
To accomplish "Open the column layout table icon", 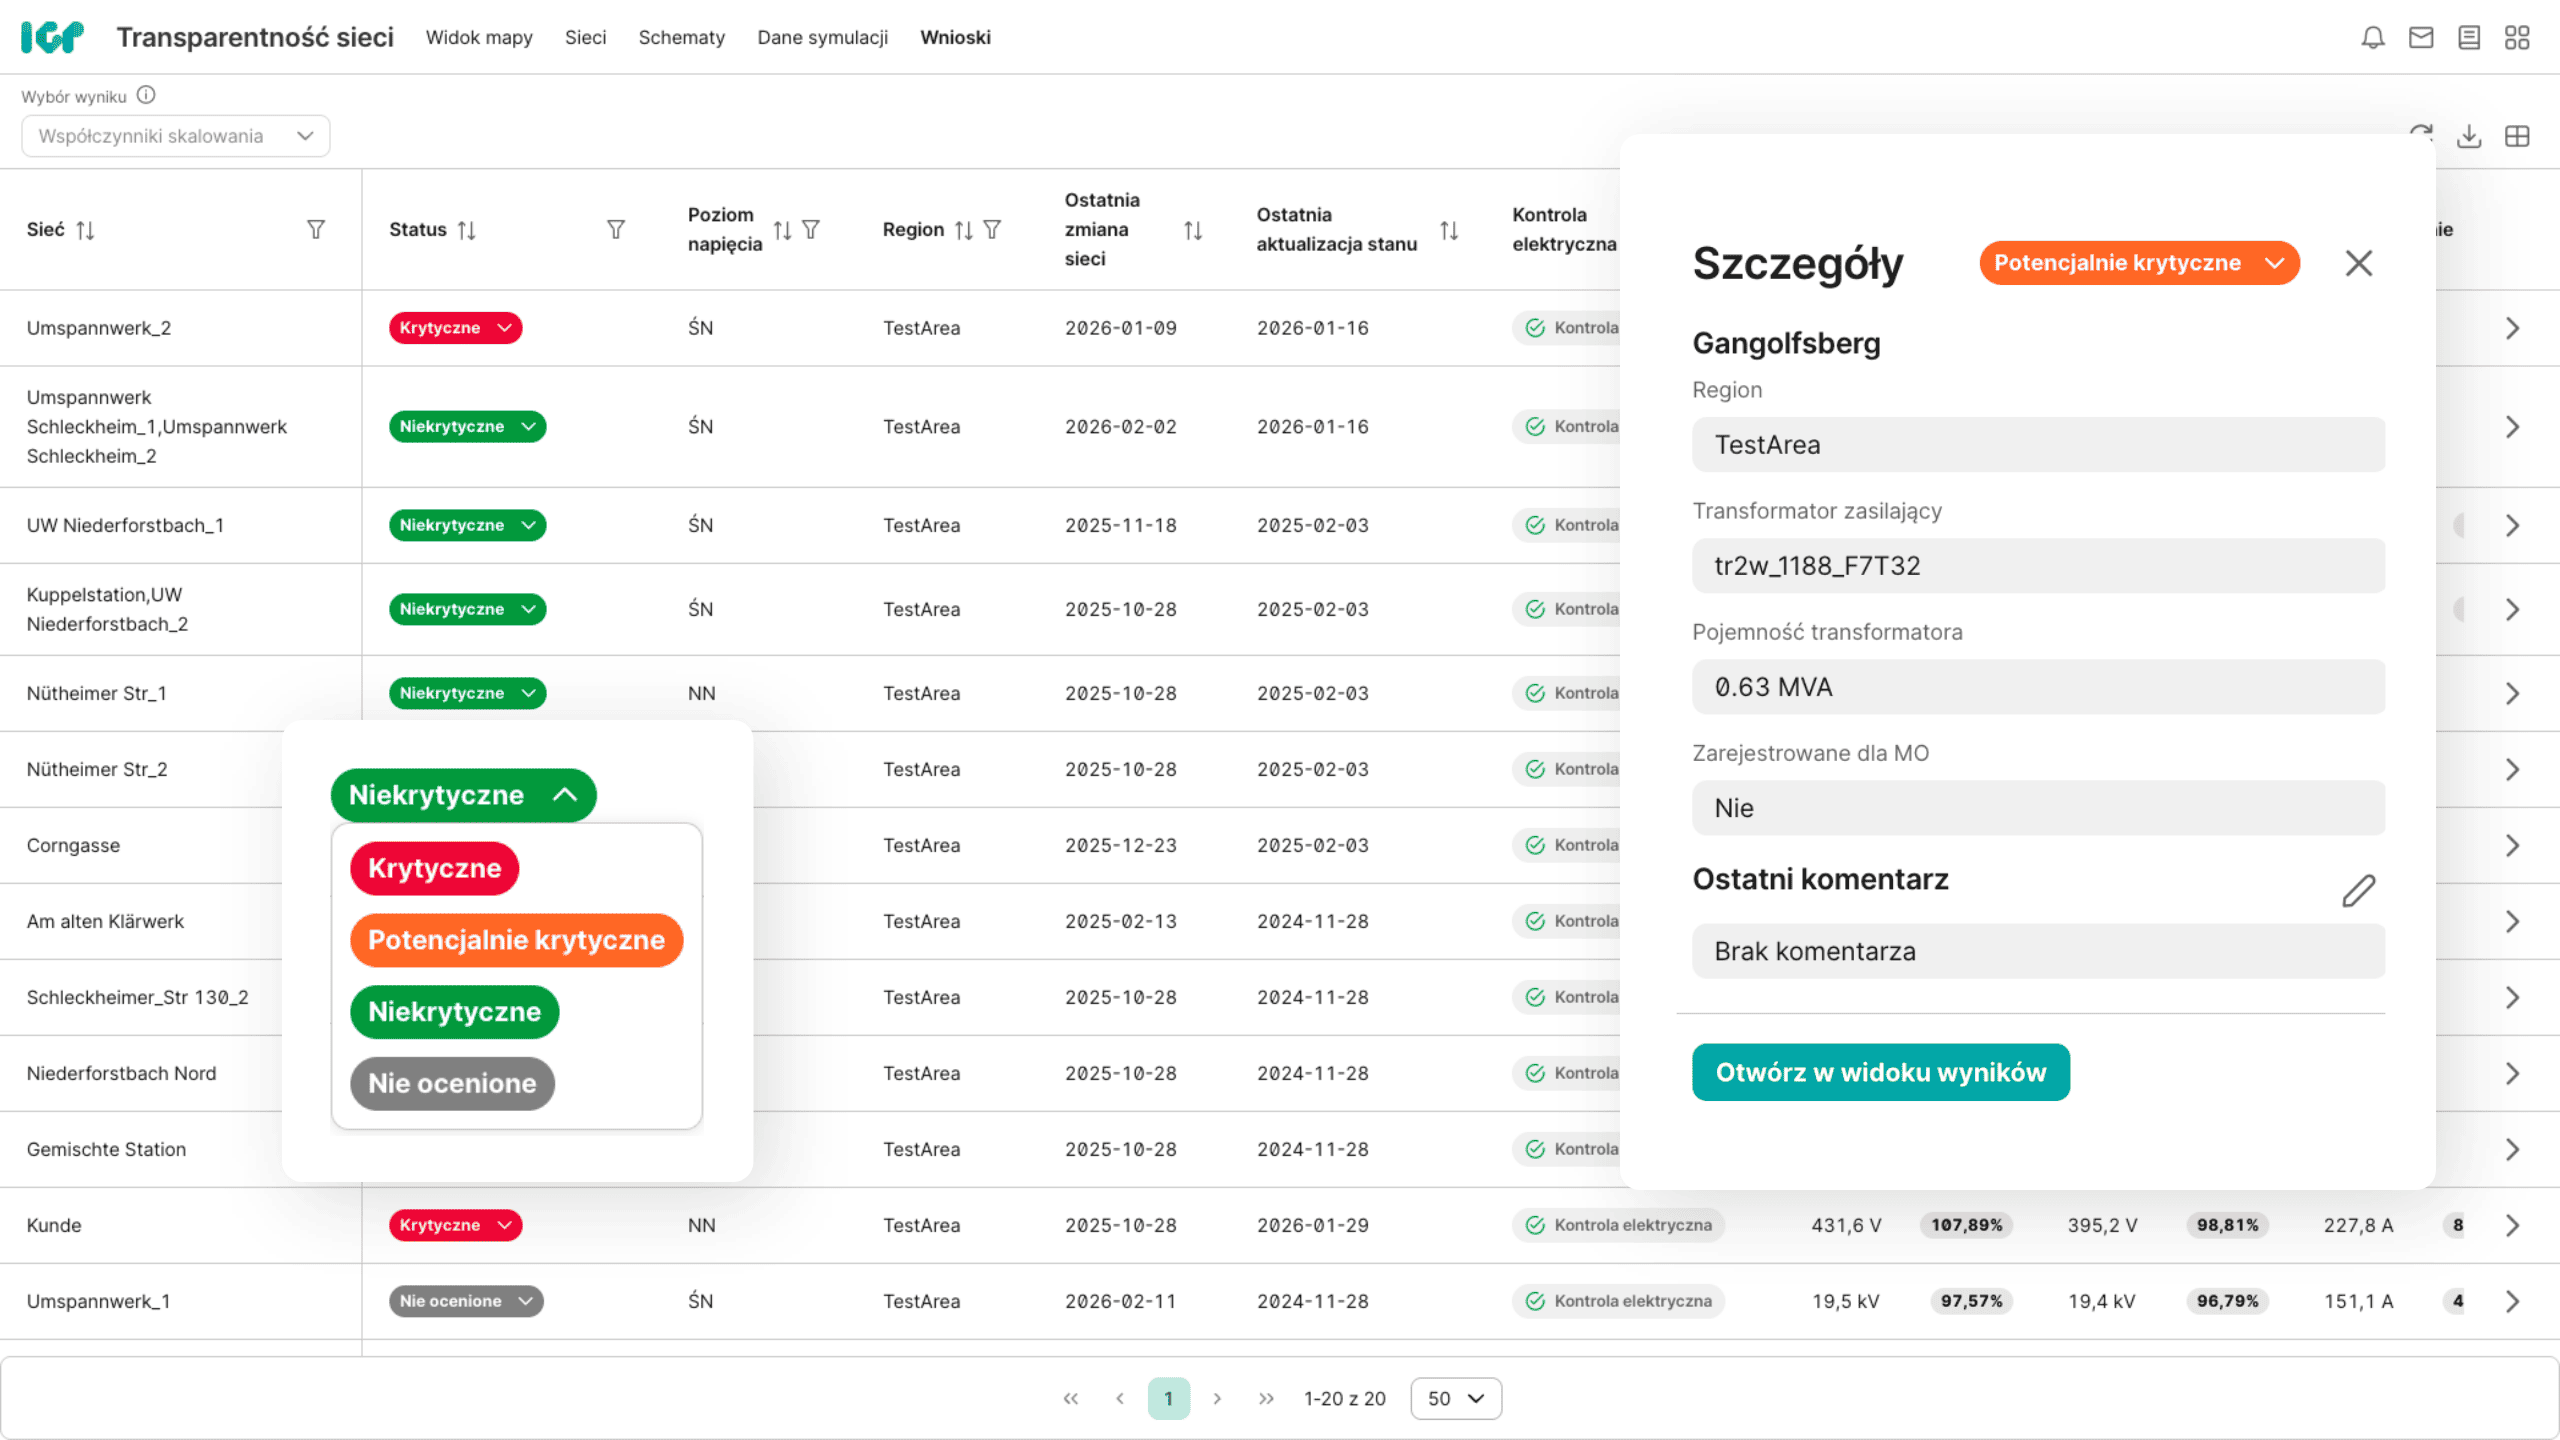I will (2516, 136).
